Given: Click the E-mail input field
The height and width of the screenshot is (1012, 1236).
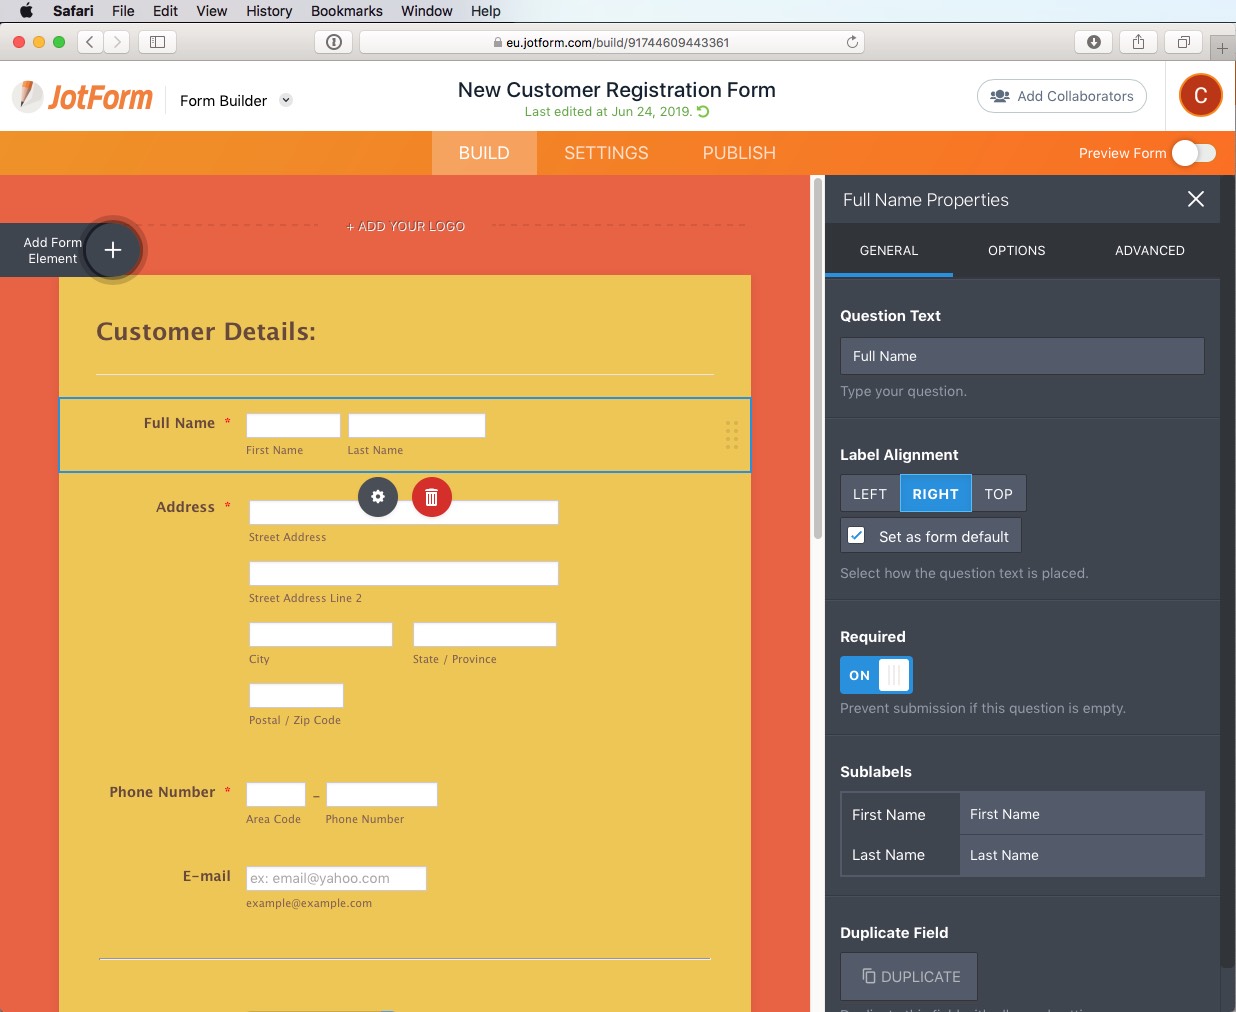Looking at the screenshot, I should [336, 878].
